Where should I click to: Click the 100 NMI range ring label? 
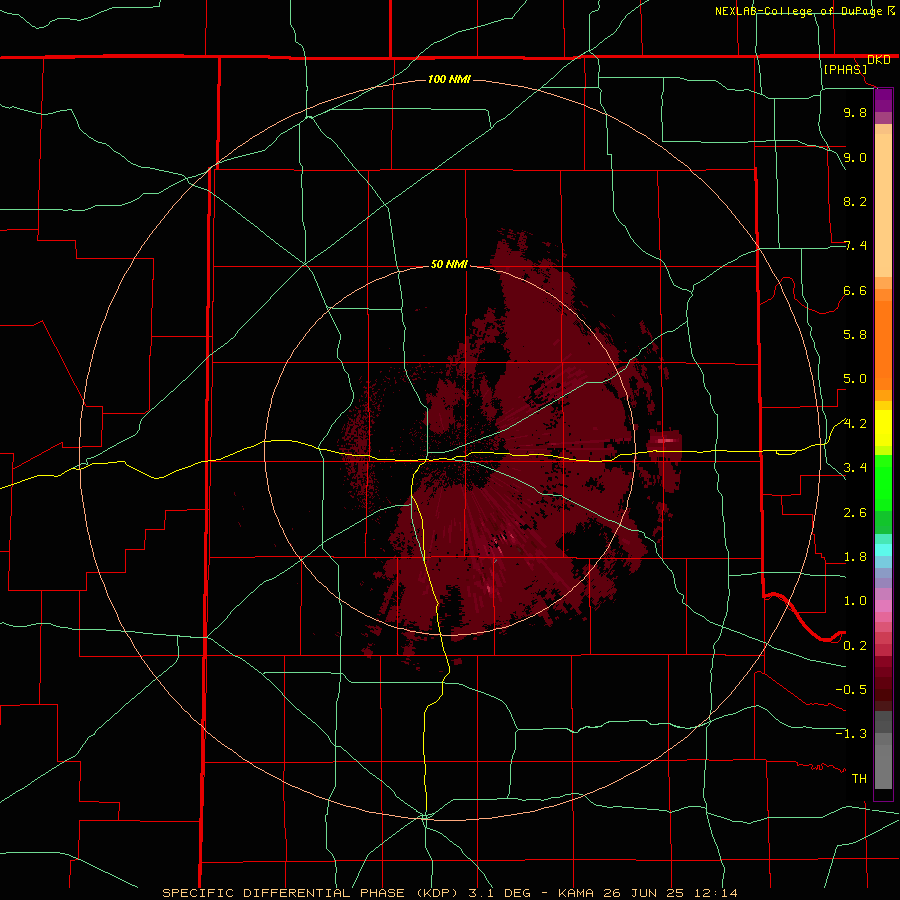[449, 79]
